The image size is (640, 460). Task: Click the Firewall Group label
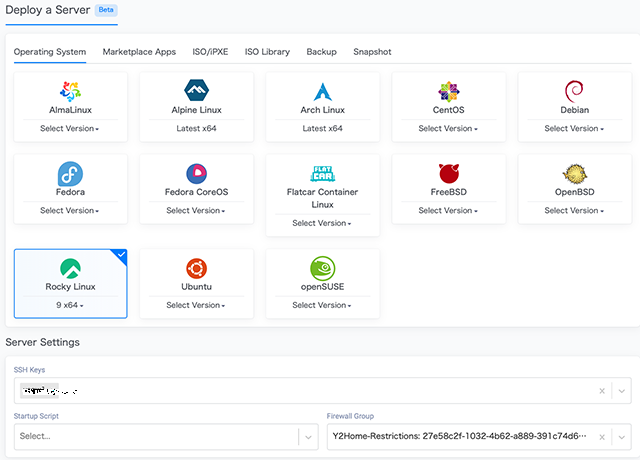(x=350, y=416)
